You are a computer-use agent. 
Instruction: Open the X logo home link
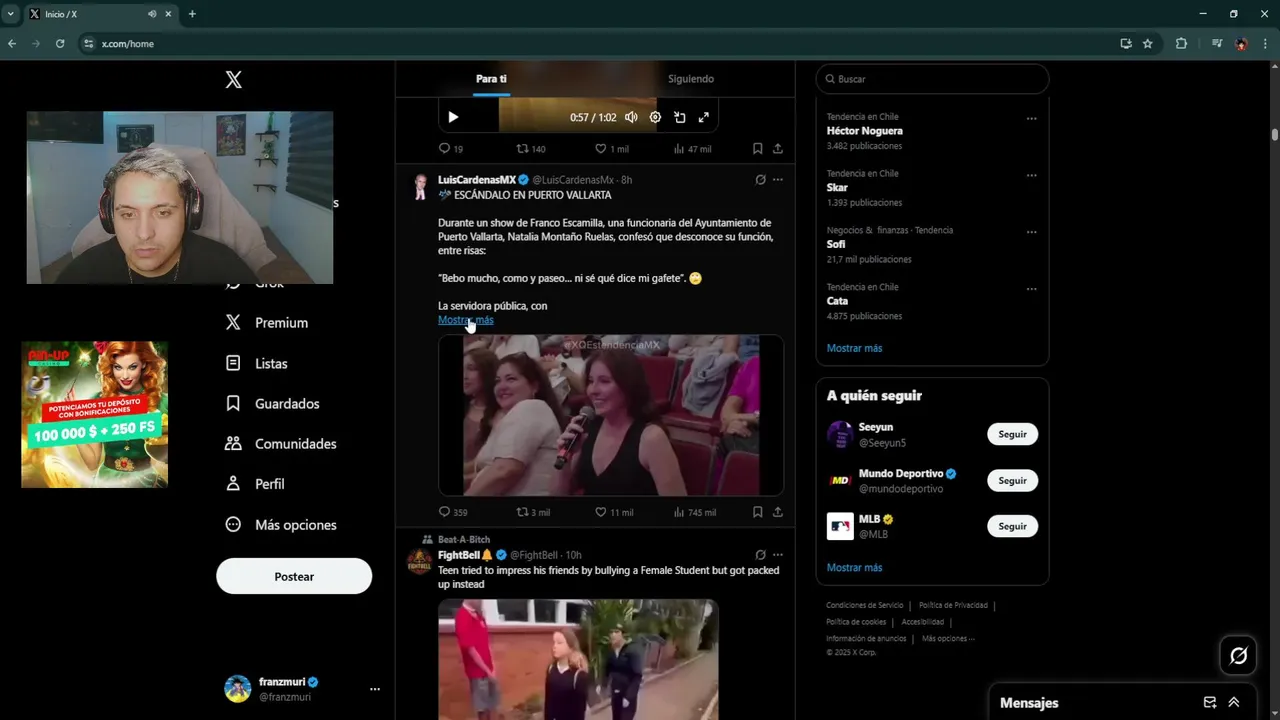(x=233, y=80)
